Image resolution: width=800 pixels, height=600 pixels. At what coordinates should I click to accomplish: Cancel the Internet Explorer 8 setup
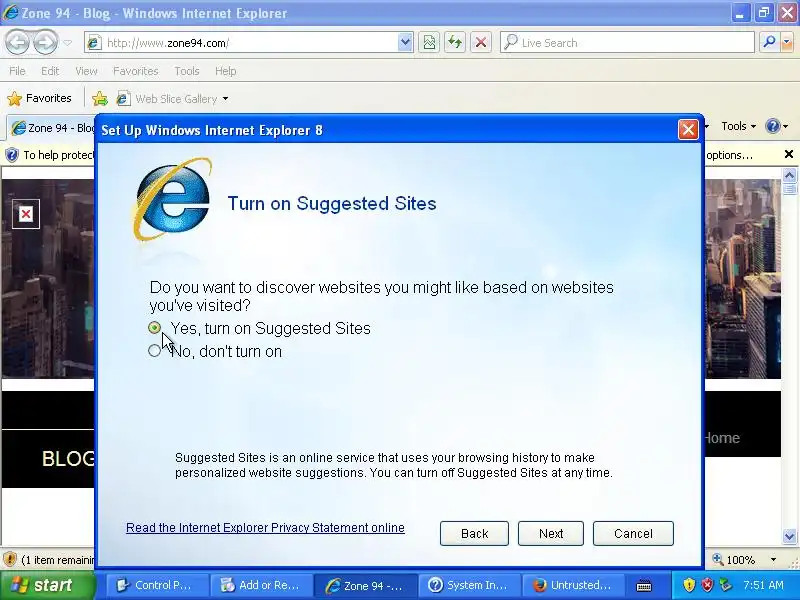tap(633, 534)
